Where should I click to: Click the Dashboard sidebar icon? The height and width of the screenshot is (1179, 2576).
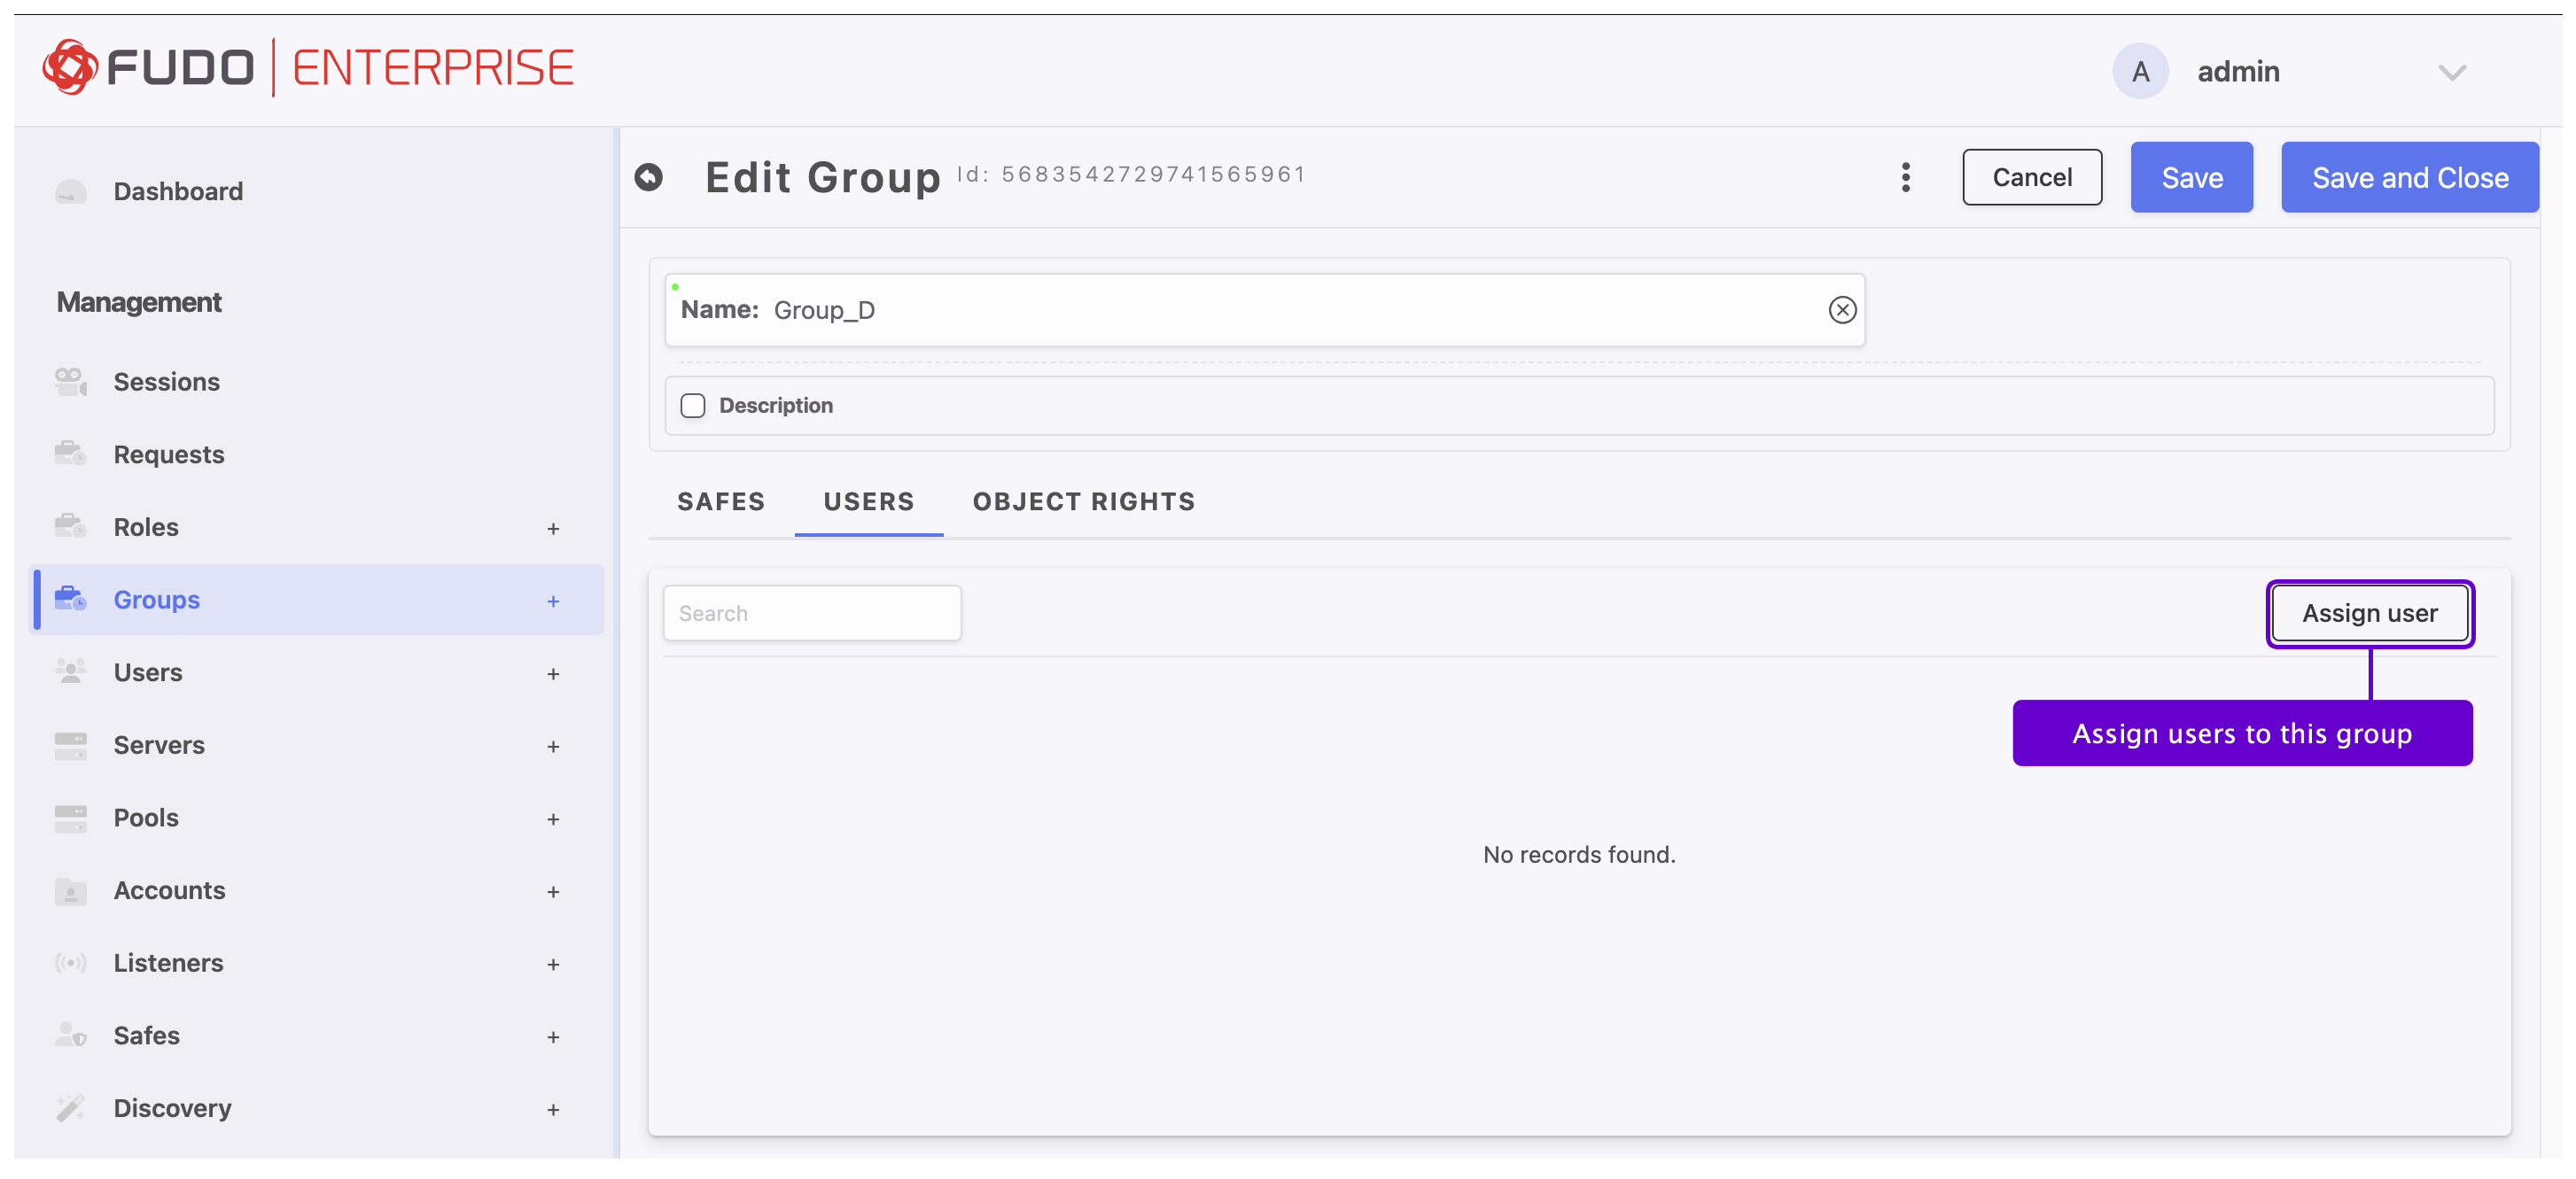(70, 191)
